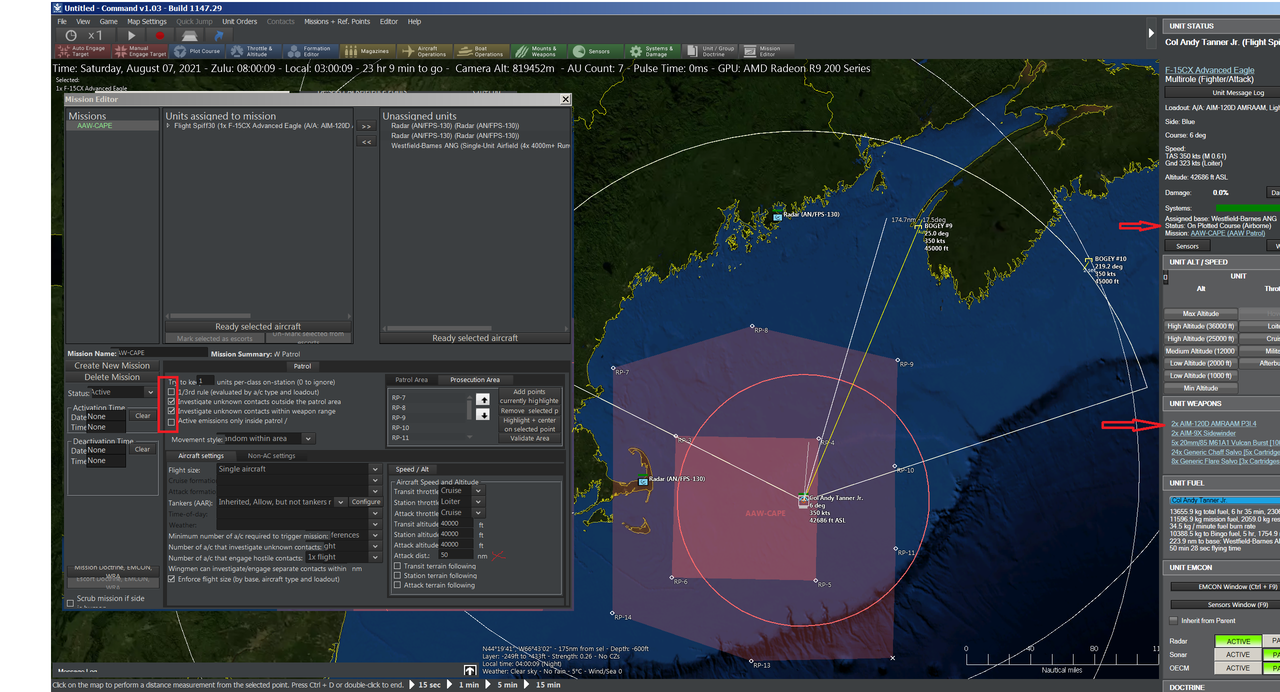Toggle Investigate unknown contacts within weapon range
The height and width of the screenshot is (692, 1280).
click(171, 411)
